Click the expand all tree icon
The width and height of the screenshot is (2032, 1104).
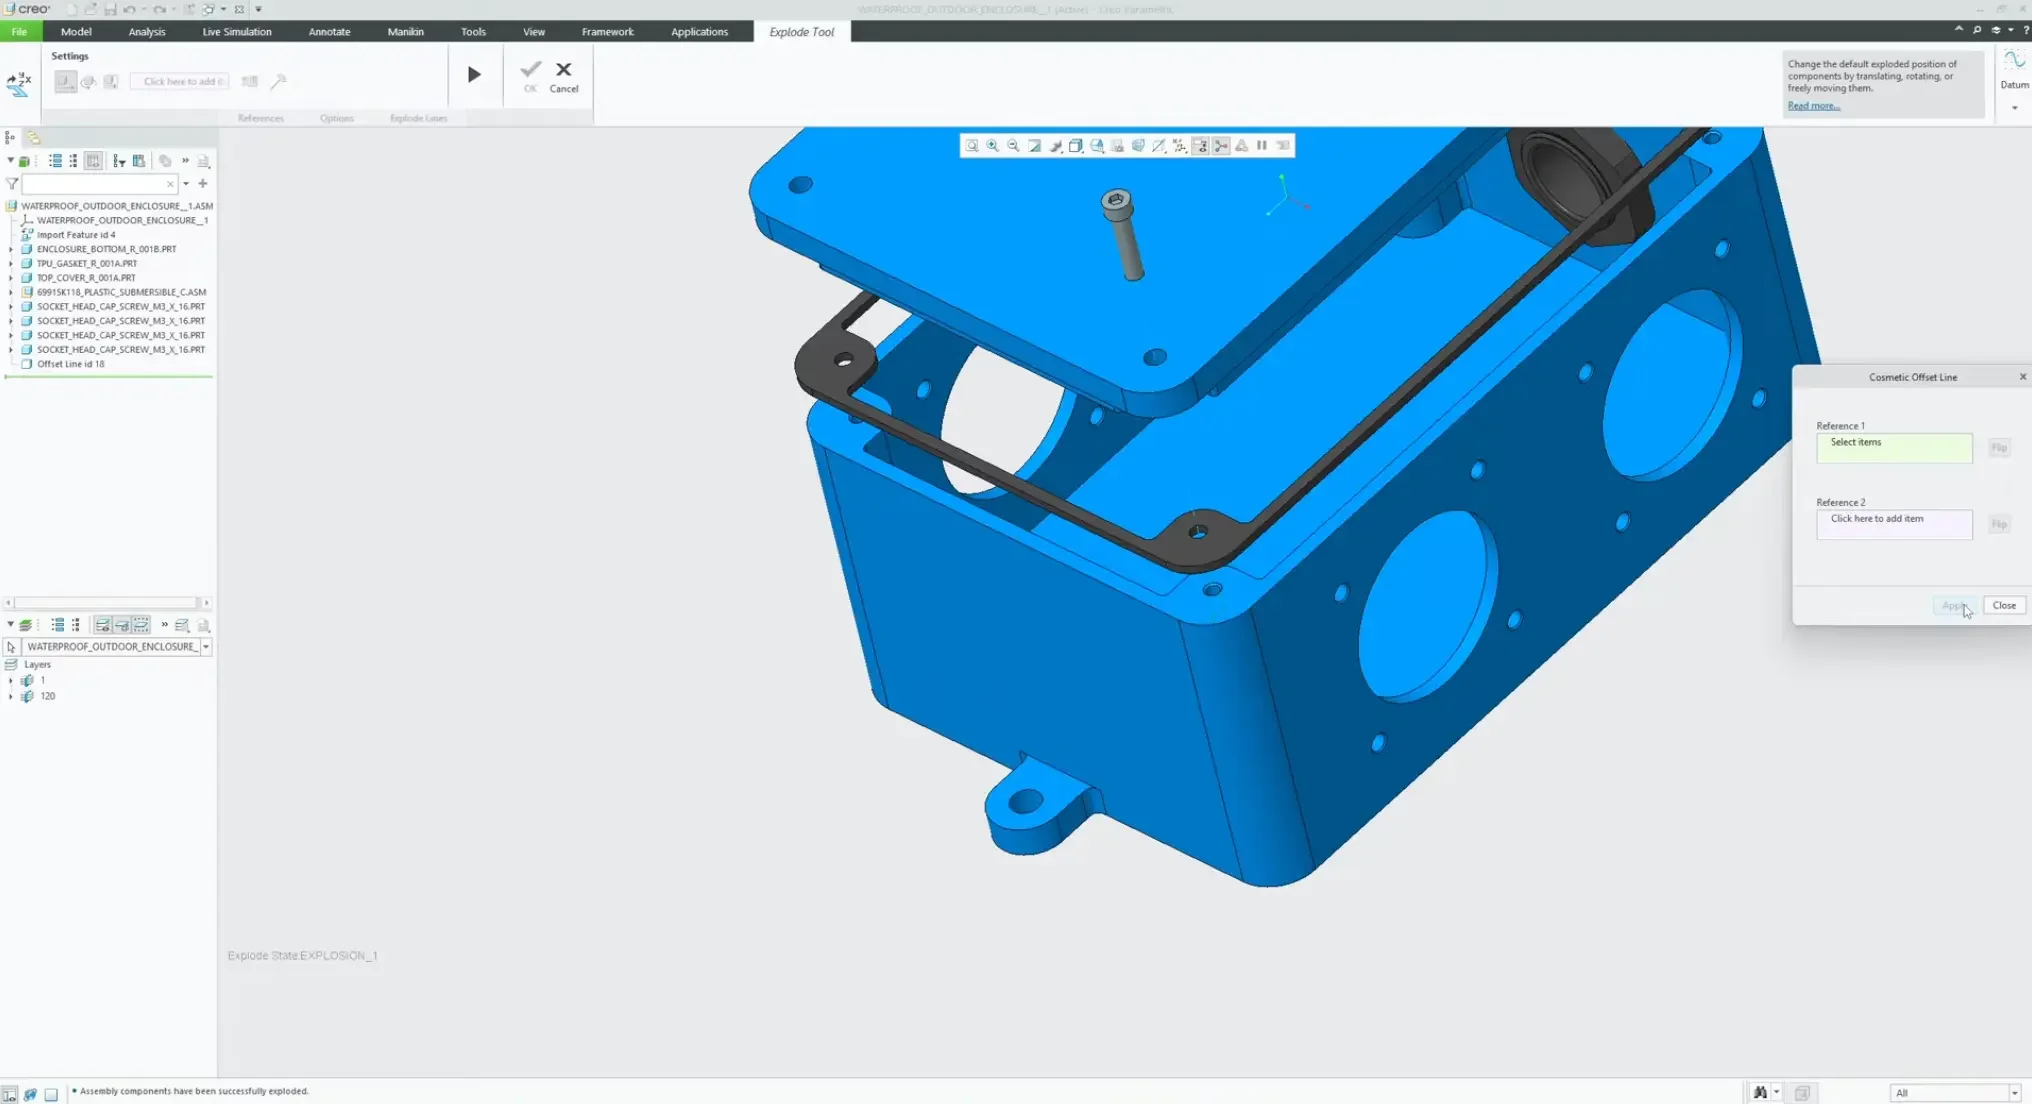coord(55,161)
